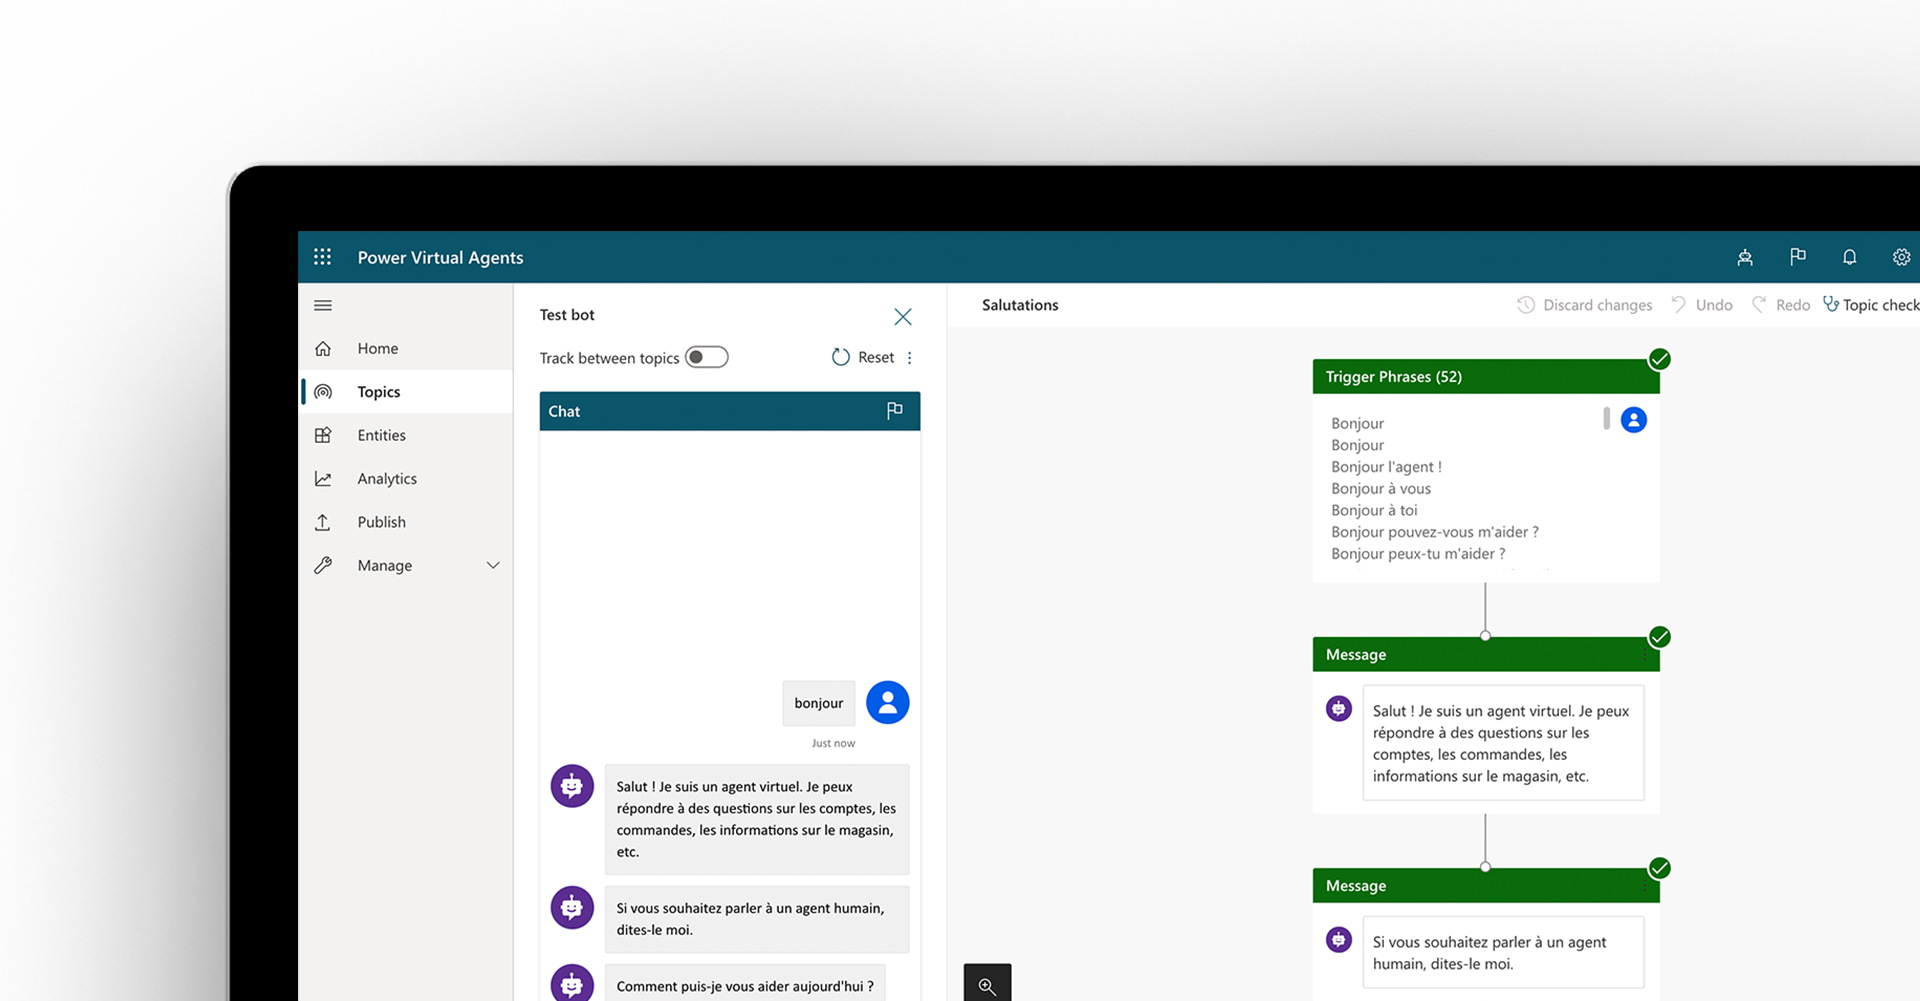
Task: Open the settings gear icon
Action: 1900,257
